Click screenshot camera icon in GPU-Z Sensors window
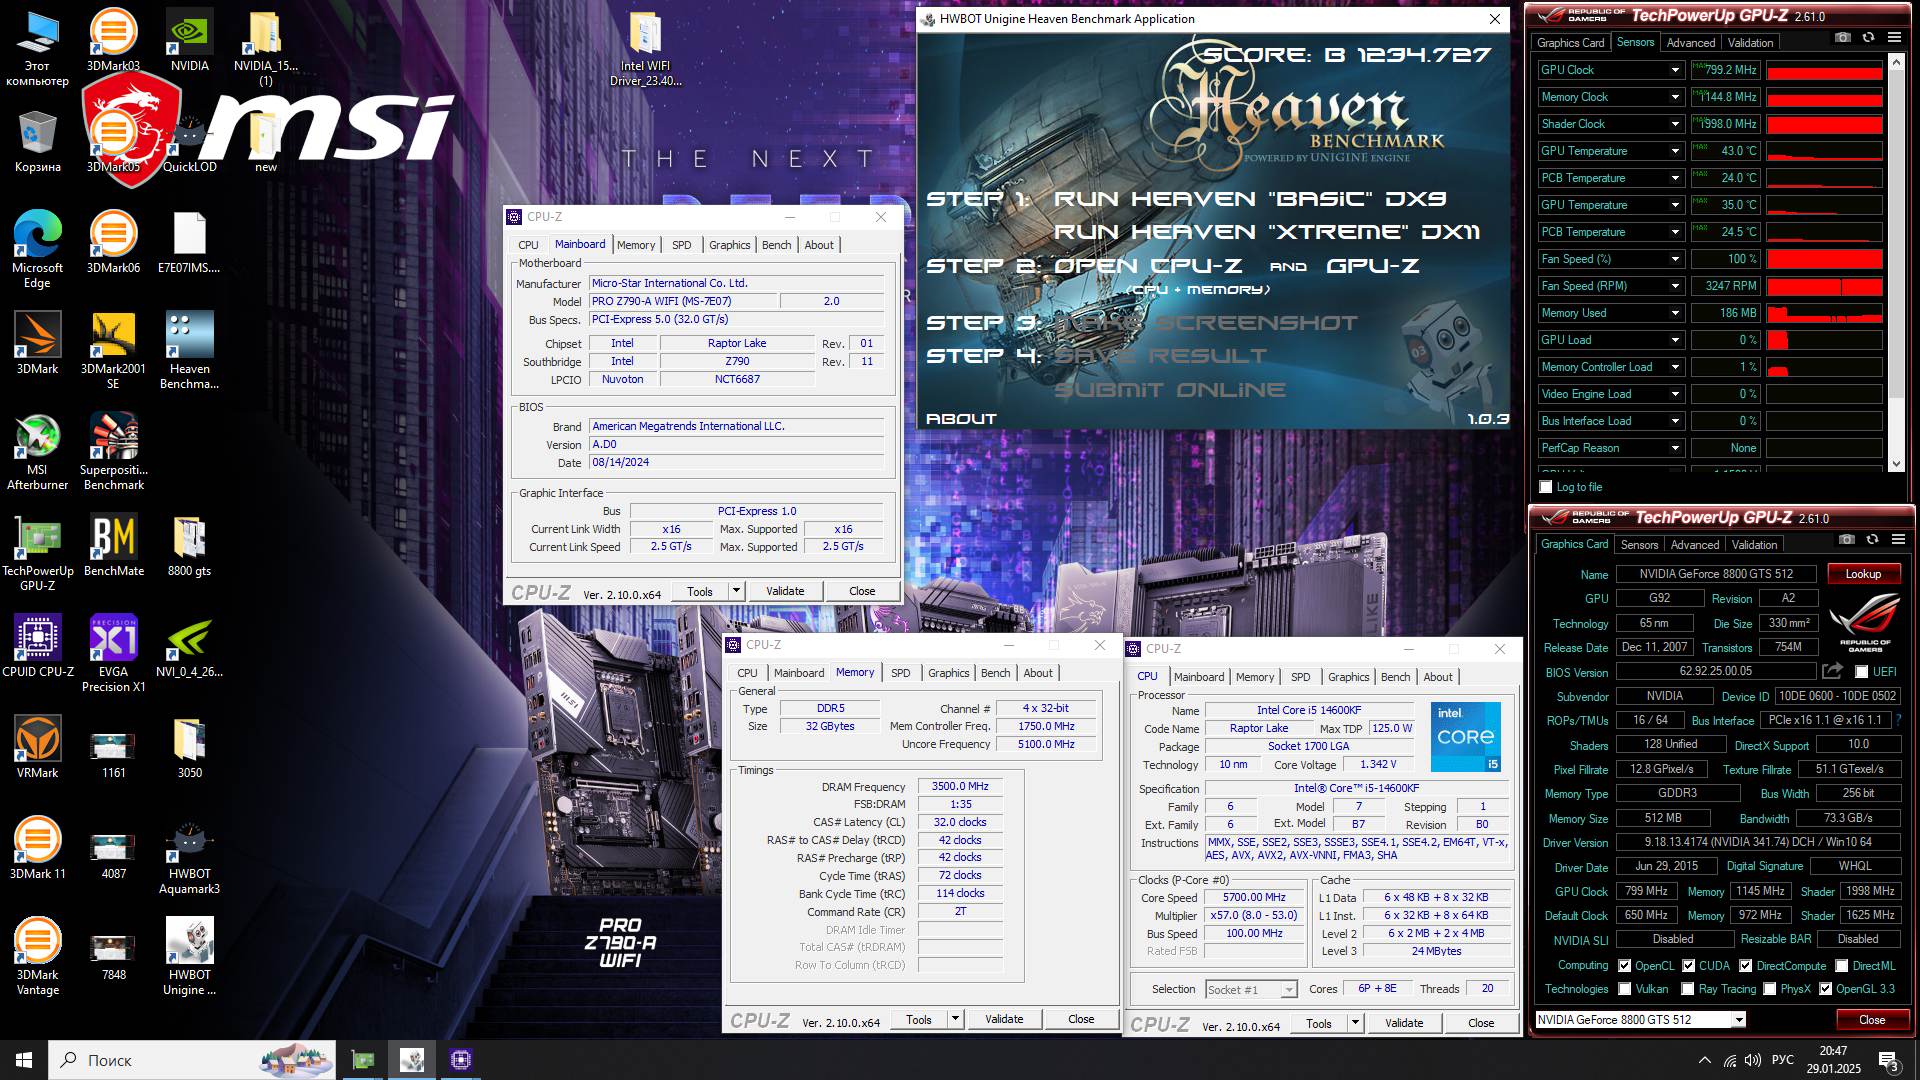The width and height of the screenshot is (1920, 1080). coord(1843,37)
